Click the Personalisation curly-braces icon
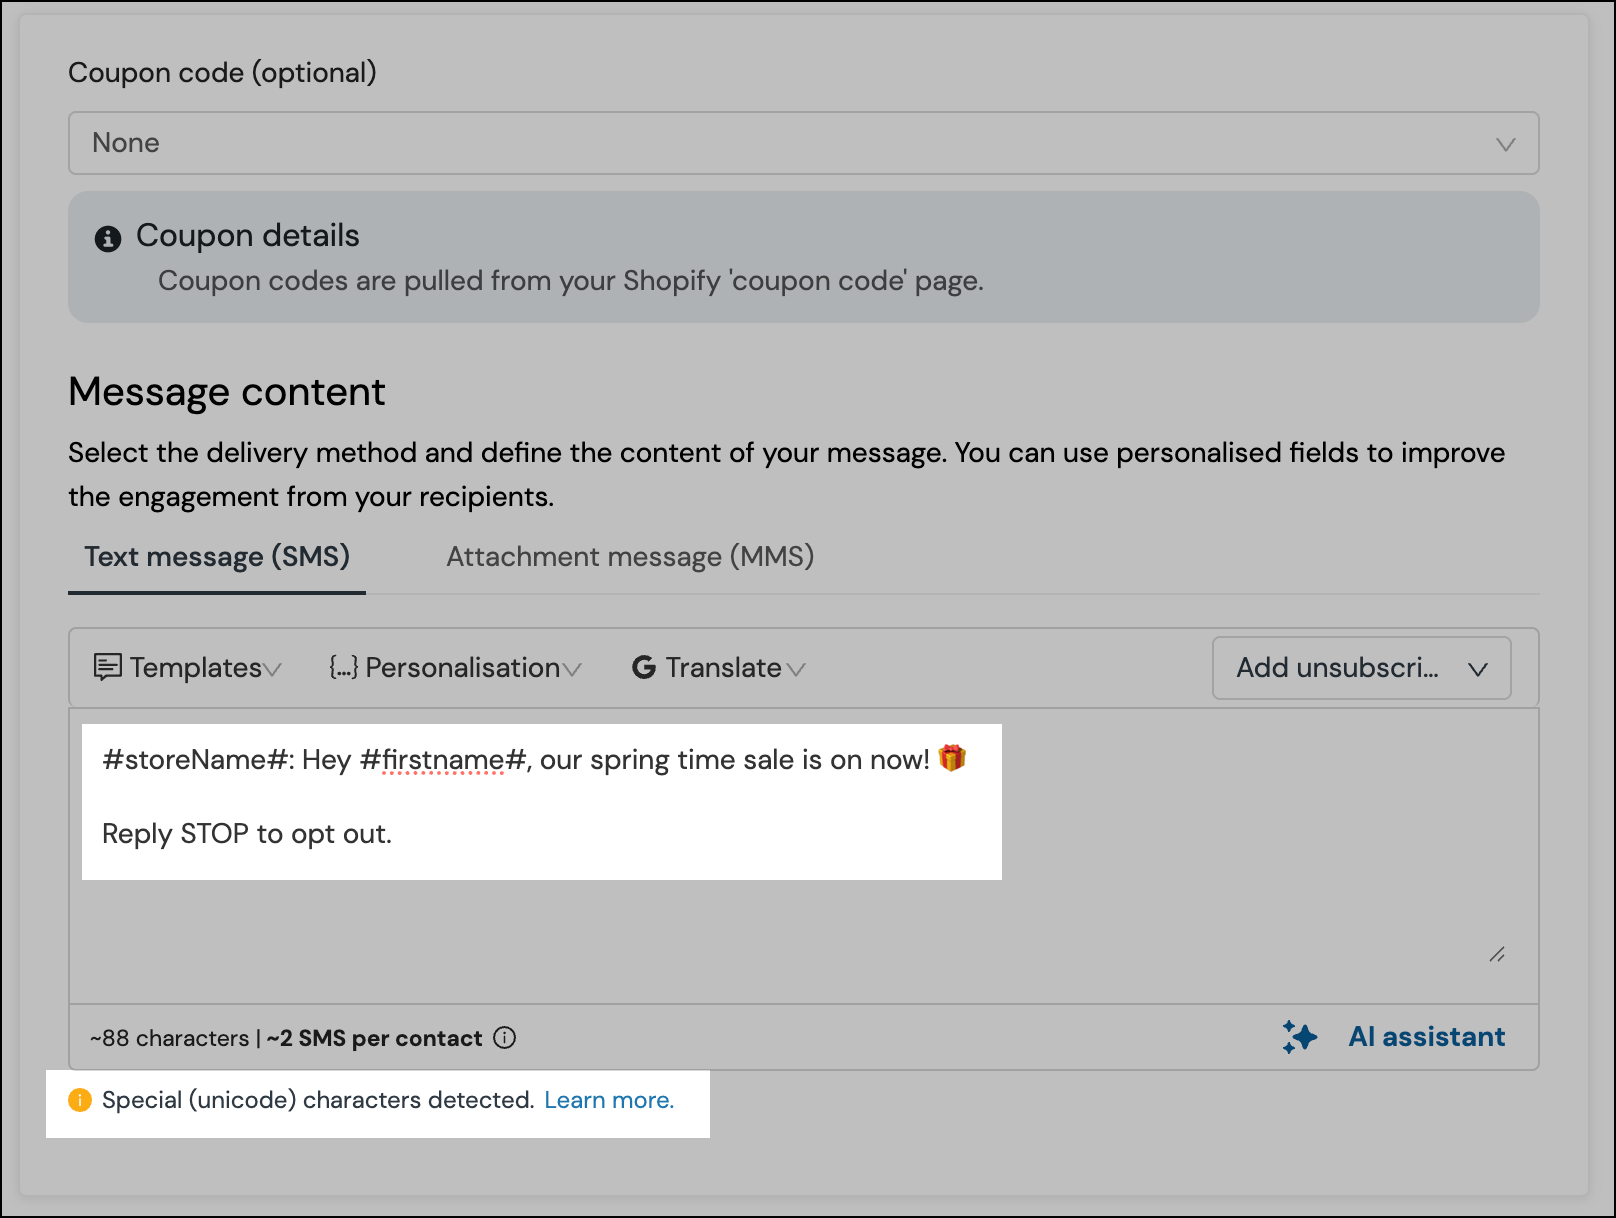This screenshot has height=1218, width=1616. tap(342, 667)
